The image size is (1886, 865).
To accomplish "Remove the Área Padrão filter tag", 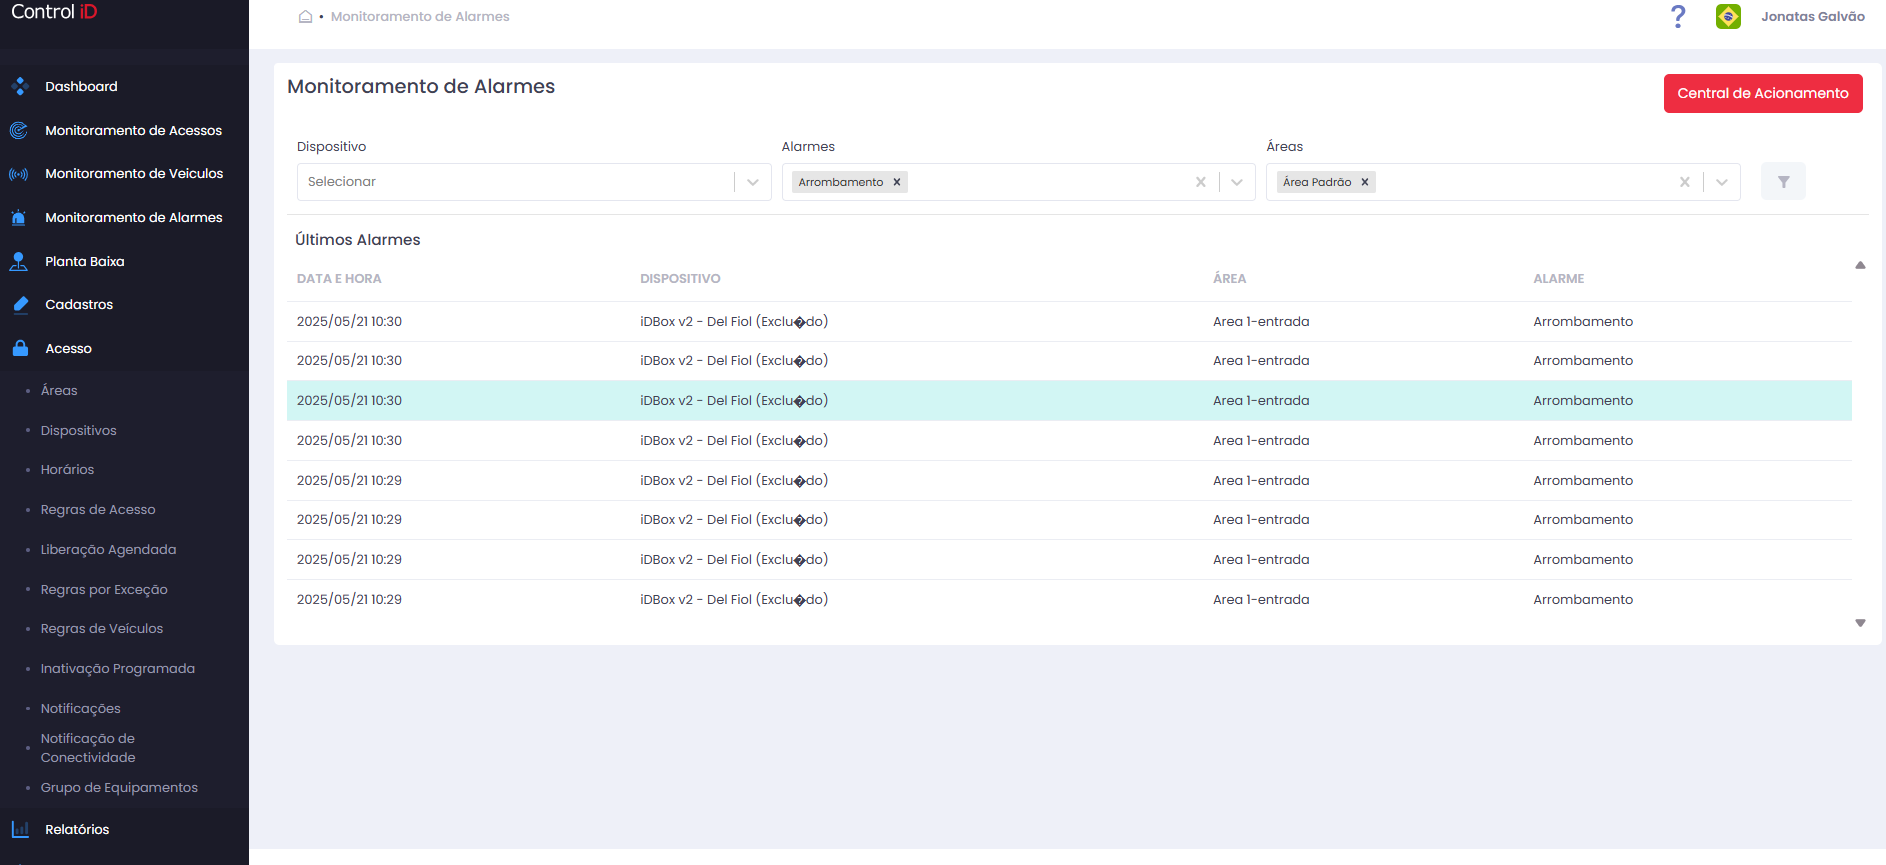I will click(x=1364, y=182).
